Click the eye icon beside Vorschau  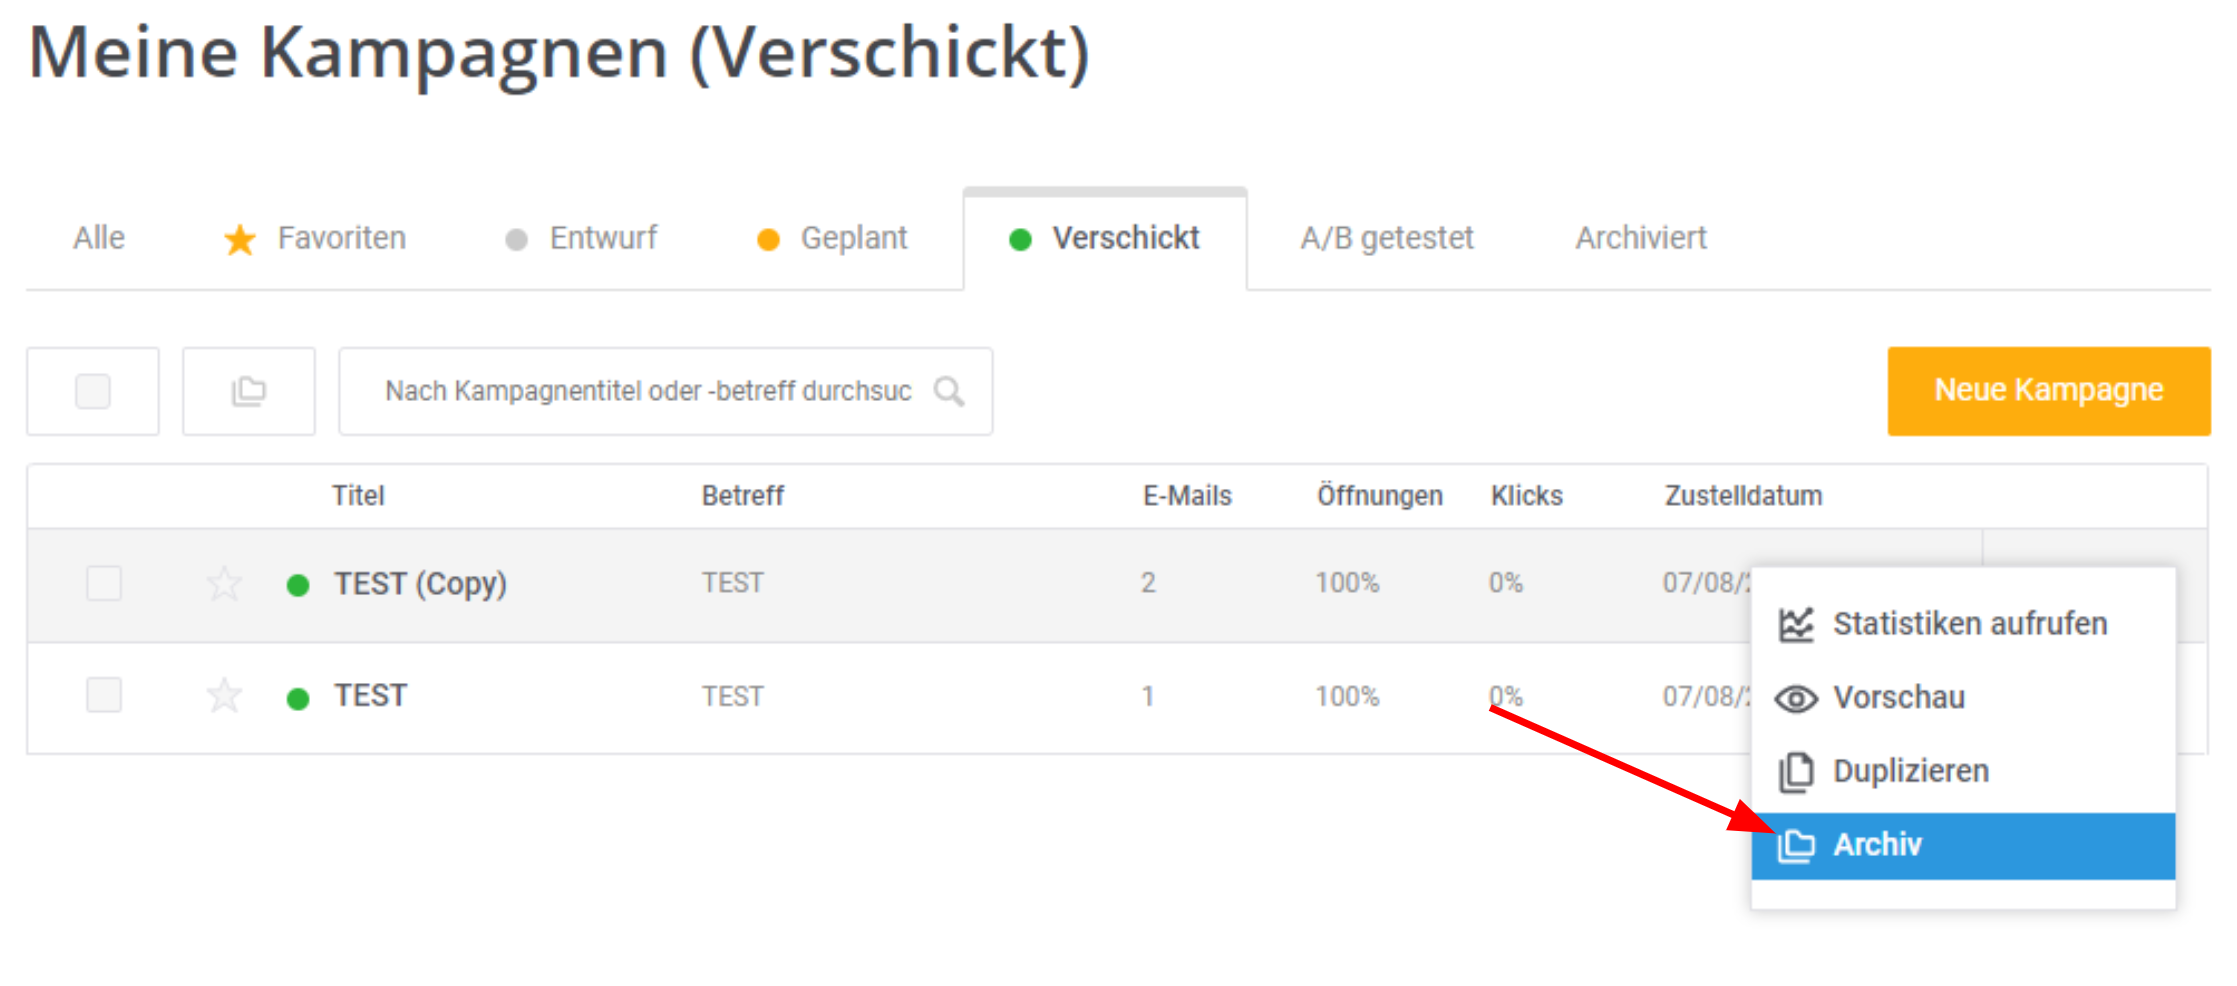pos(1796,698)
